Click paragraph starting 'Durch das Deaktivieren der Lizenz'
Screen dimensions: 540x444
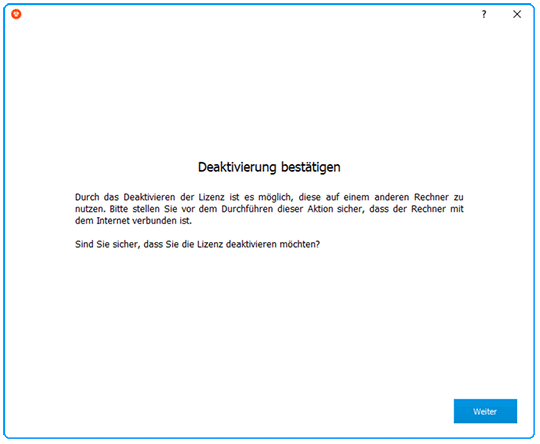click(x=269, y=209)
